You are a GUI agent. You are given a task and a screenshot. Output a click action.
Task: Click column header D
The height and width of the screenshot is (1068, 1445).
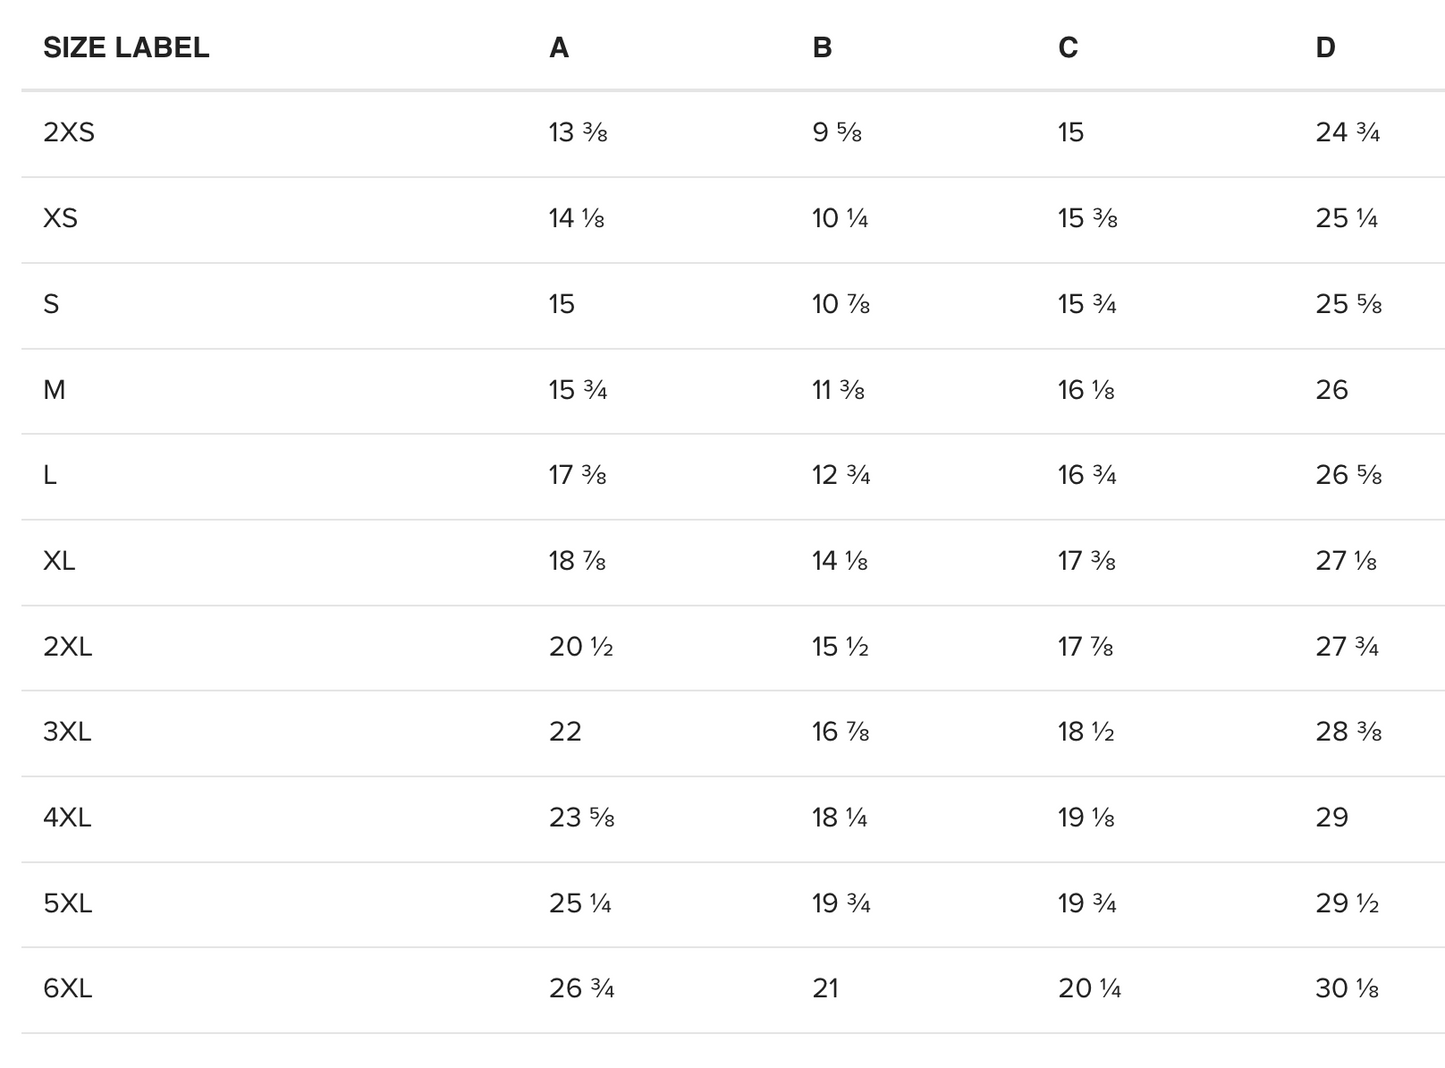1325,48
